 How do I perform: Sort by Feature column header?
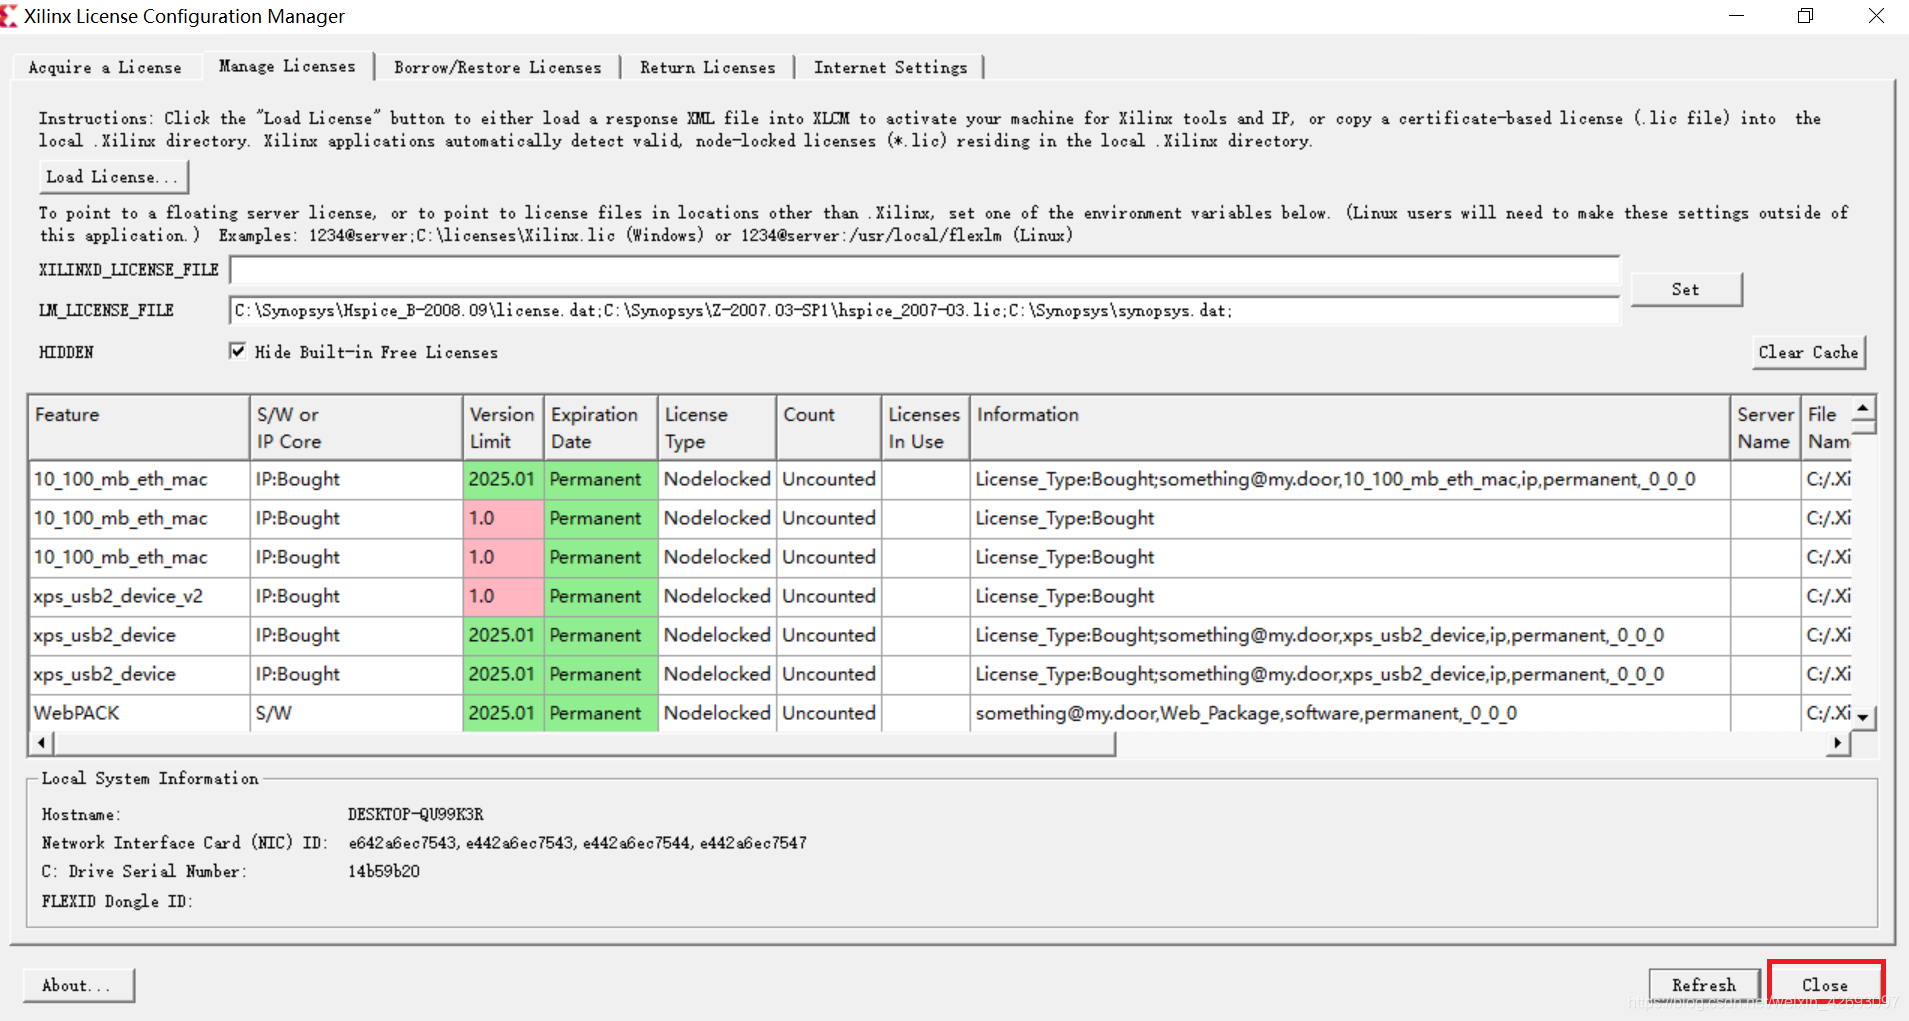coord(139,428)
